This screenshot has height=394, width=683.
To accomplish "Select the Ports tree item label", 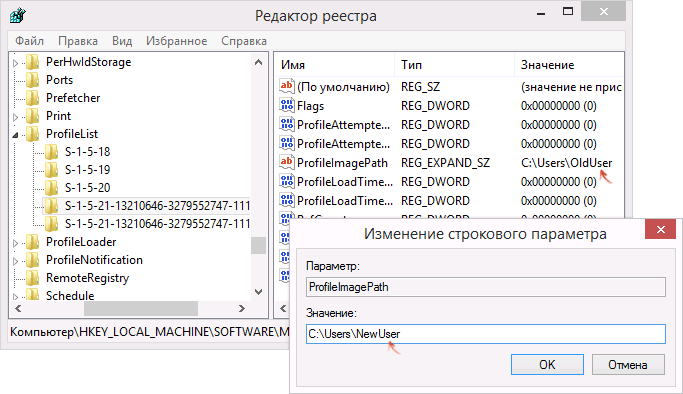I will point(59,80).
